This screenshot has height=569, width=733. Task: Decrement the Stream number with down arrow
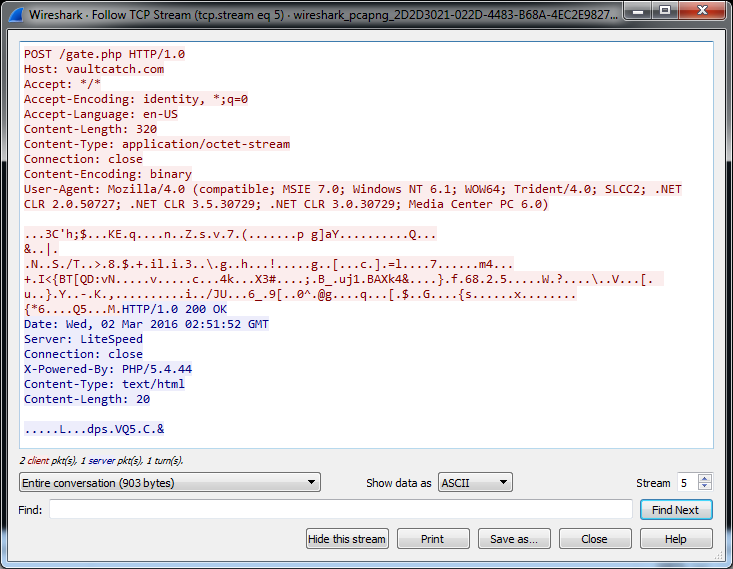[705, 487]
